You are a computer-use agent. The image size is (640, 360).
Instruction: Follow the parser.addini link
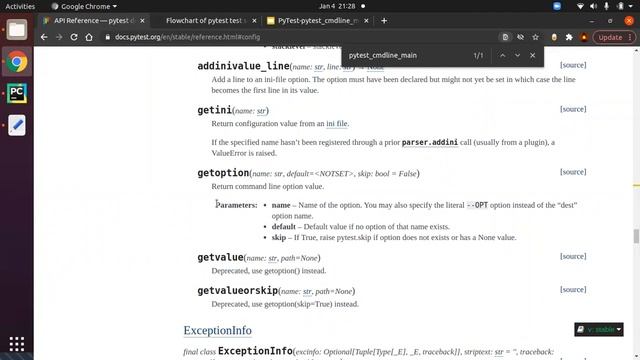tap(430, 142)
